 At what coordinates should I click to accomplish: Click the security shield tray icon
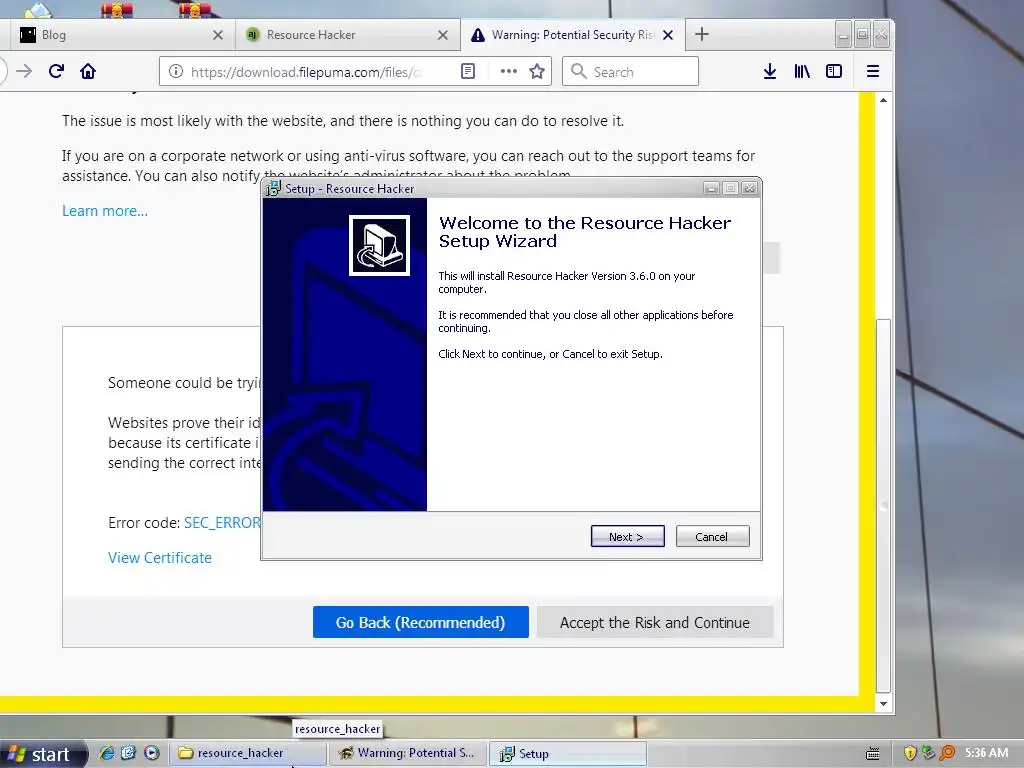910,753
